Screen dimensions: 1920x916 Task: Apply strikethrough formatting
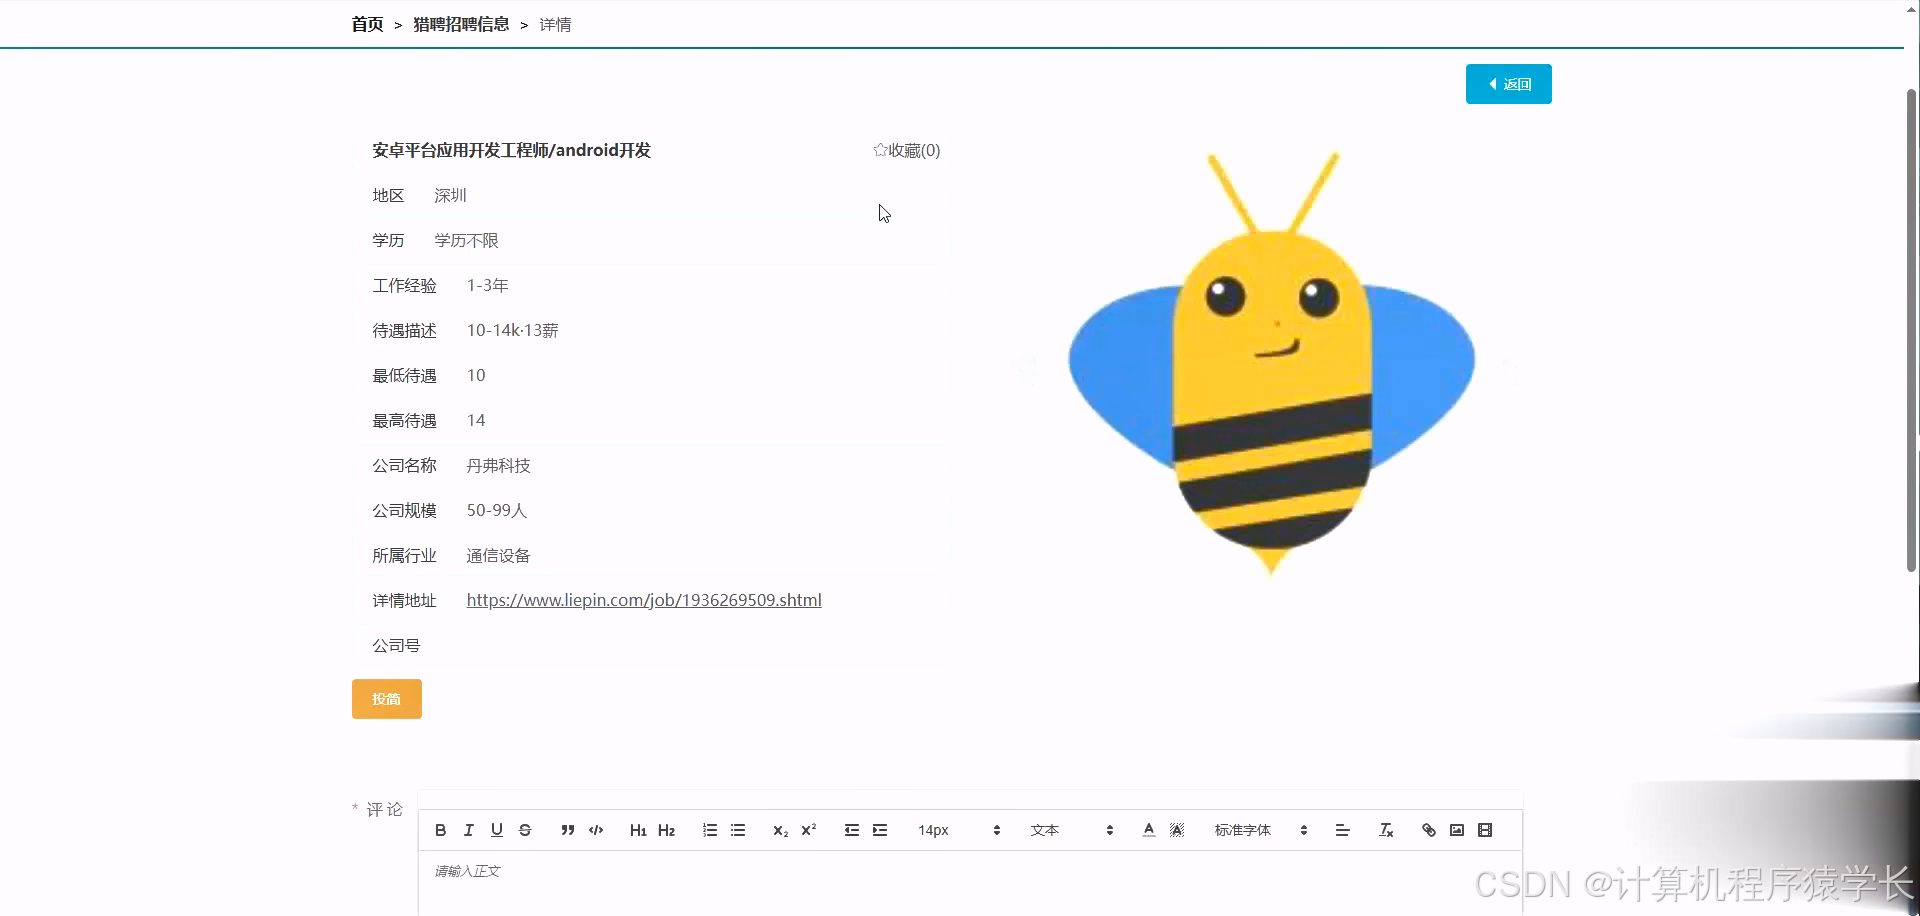click(525, 830)
